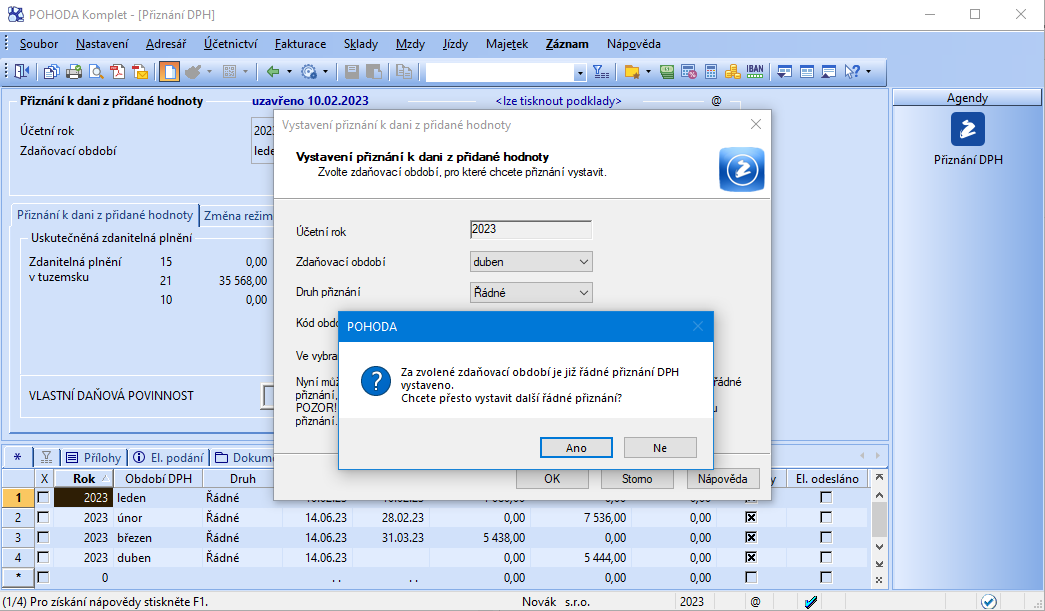
Task: Uncheck the marked checkbox in duben row
Action: [x=750, y=557]
